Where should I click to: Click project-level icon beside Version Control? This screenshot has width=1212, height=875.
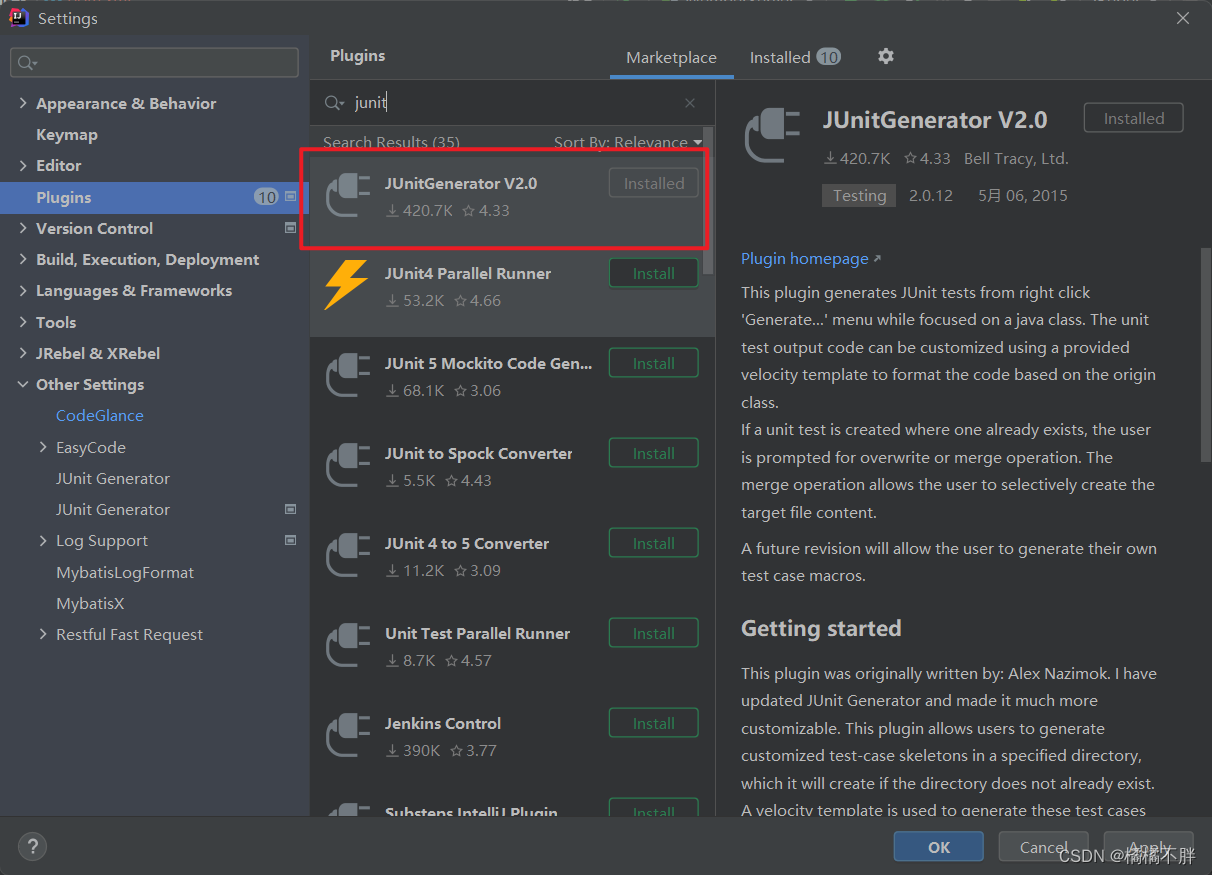point(291,228)
